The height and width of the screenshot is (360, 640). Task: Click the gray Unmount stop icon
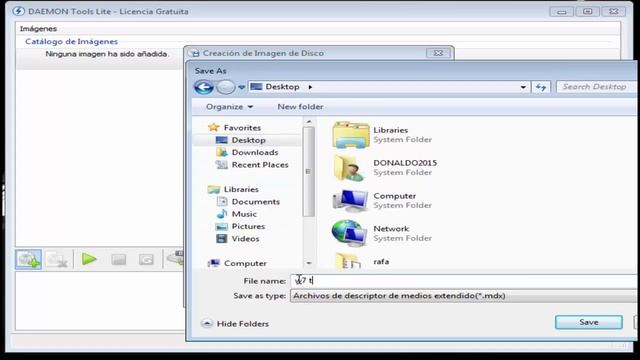point(118,259)
